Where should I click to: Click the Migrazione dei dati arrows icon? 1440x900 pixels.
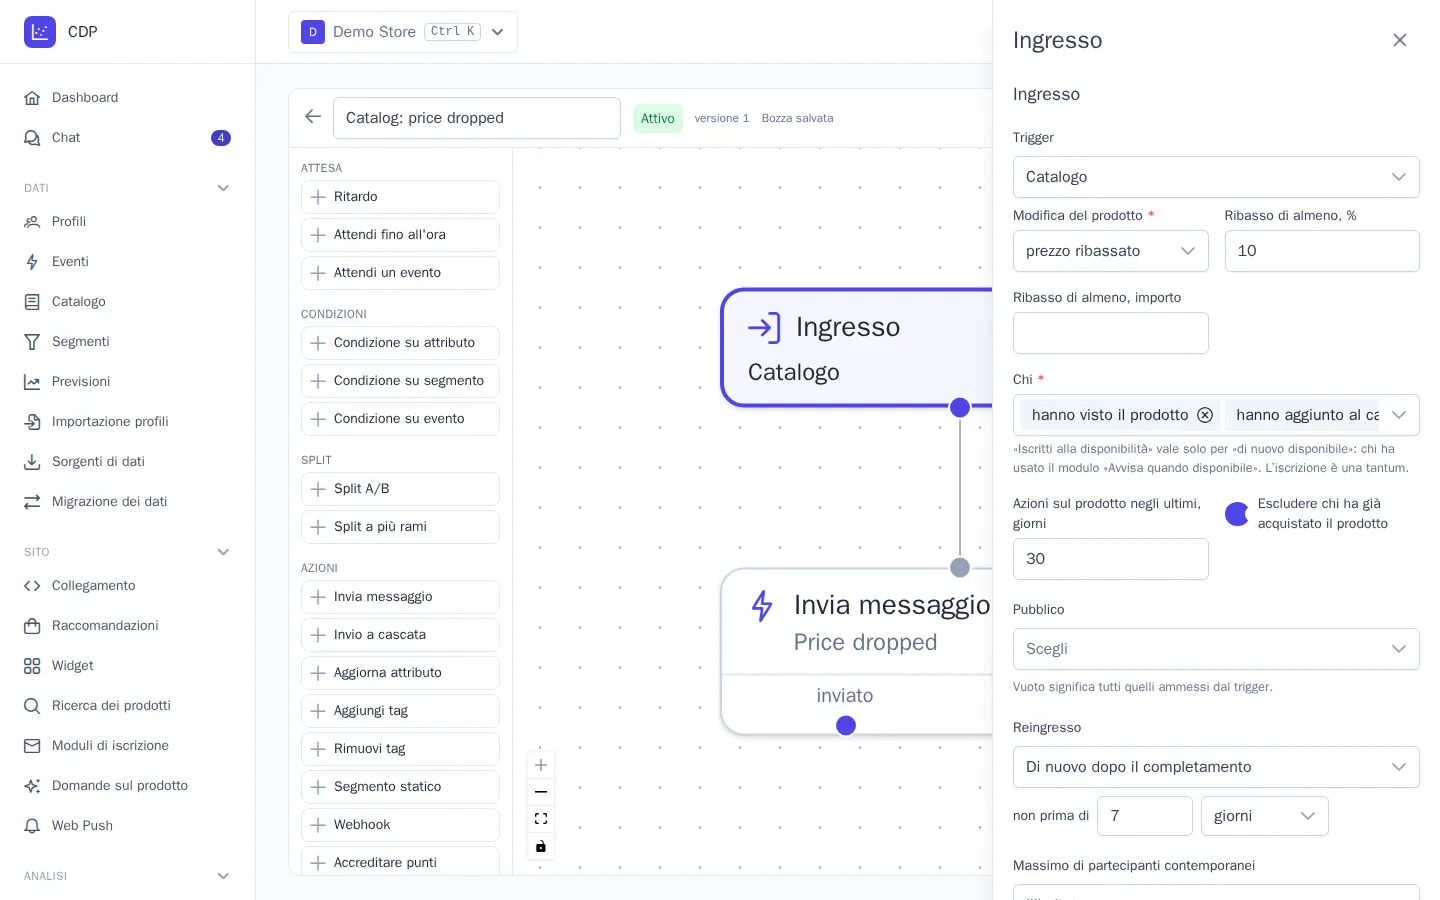click(x=32, y=502)
